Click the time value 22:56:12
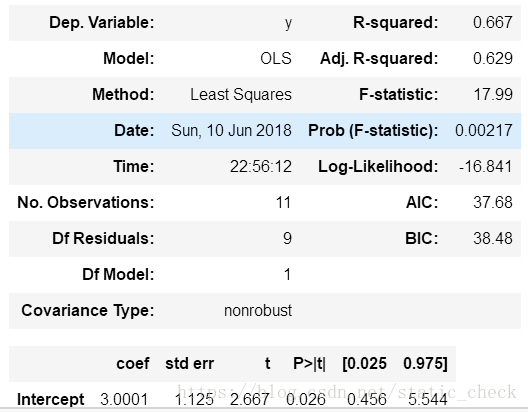Screen dimensions: 528x412 (261, 167)
